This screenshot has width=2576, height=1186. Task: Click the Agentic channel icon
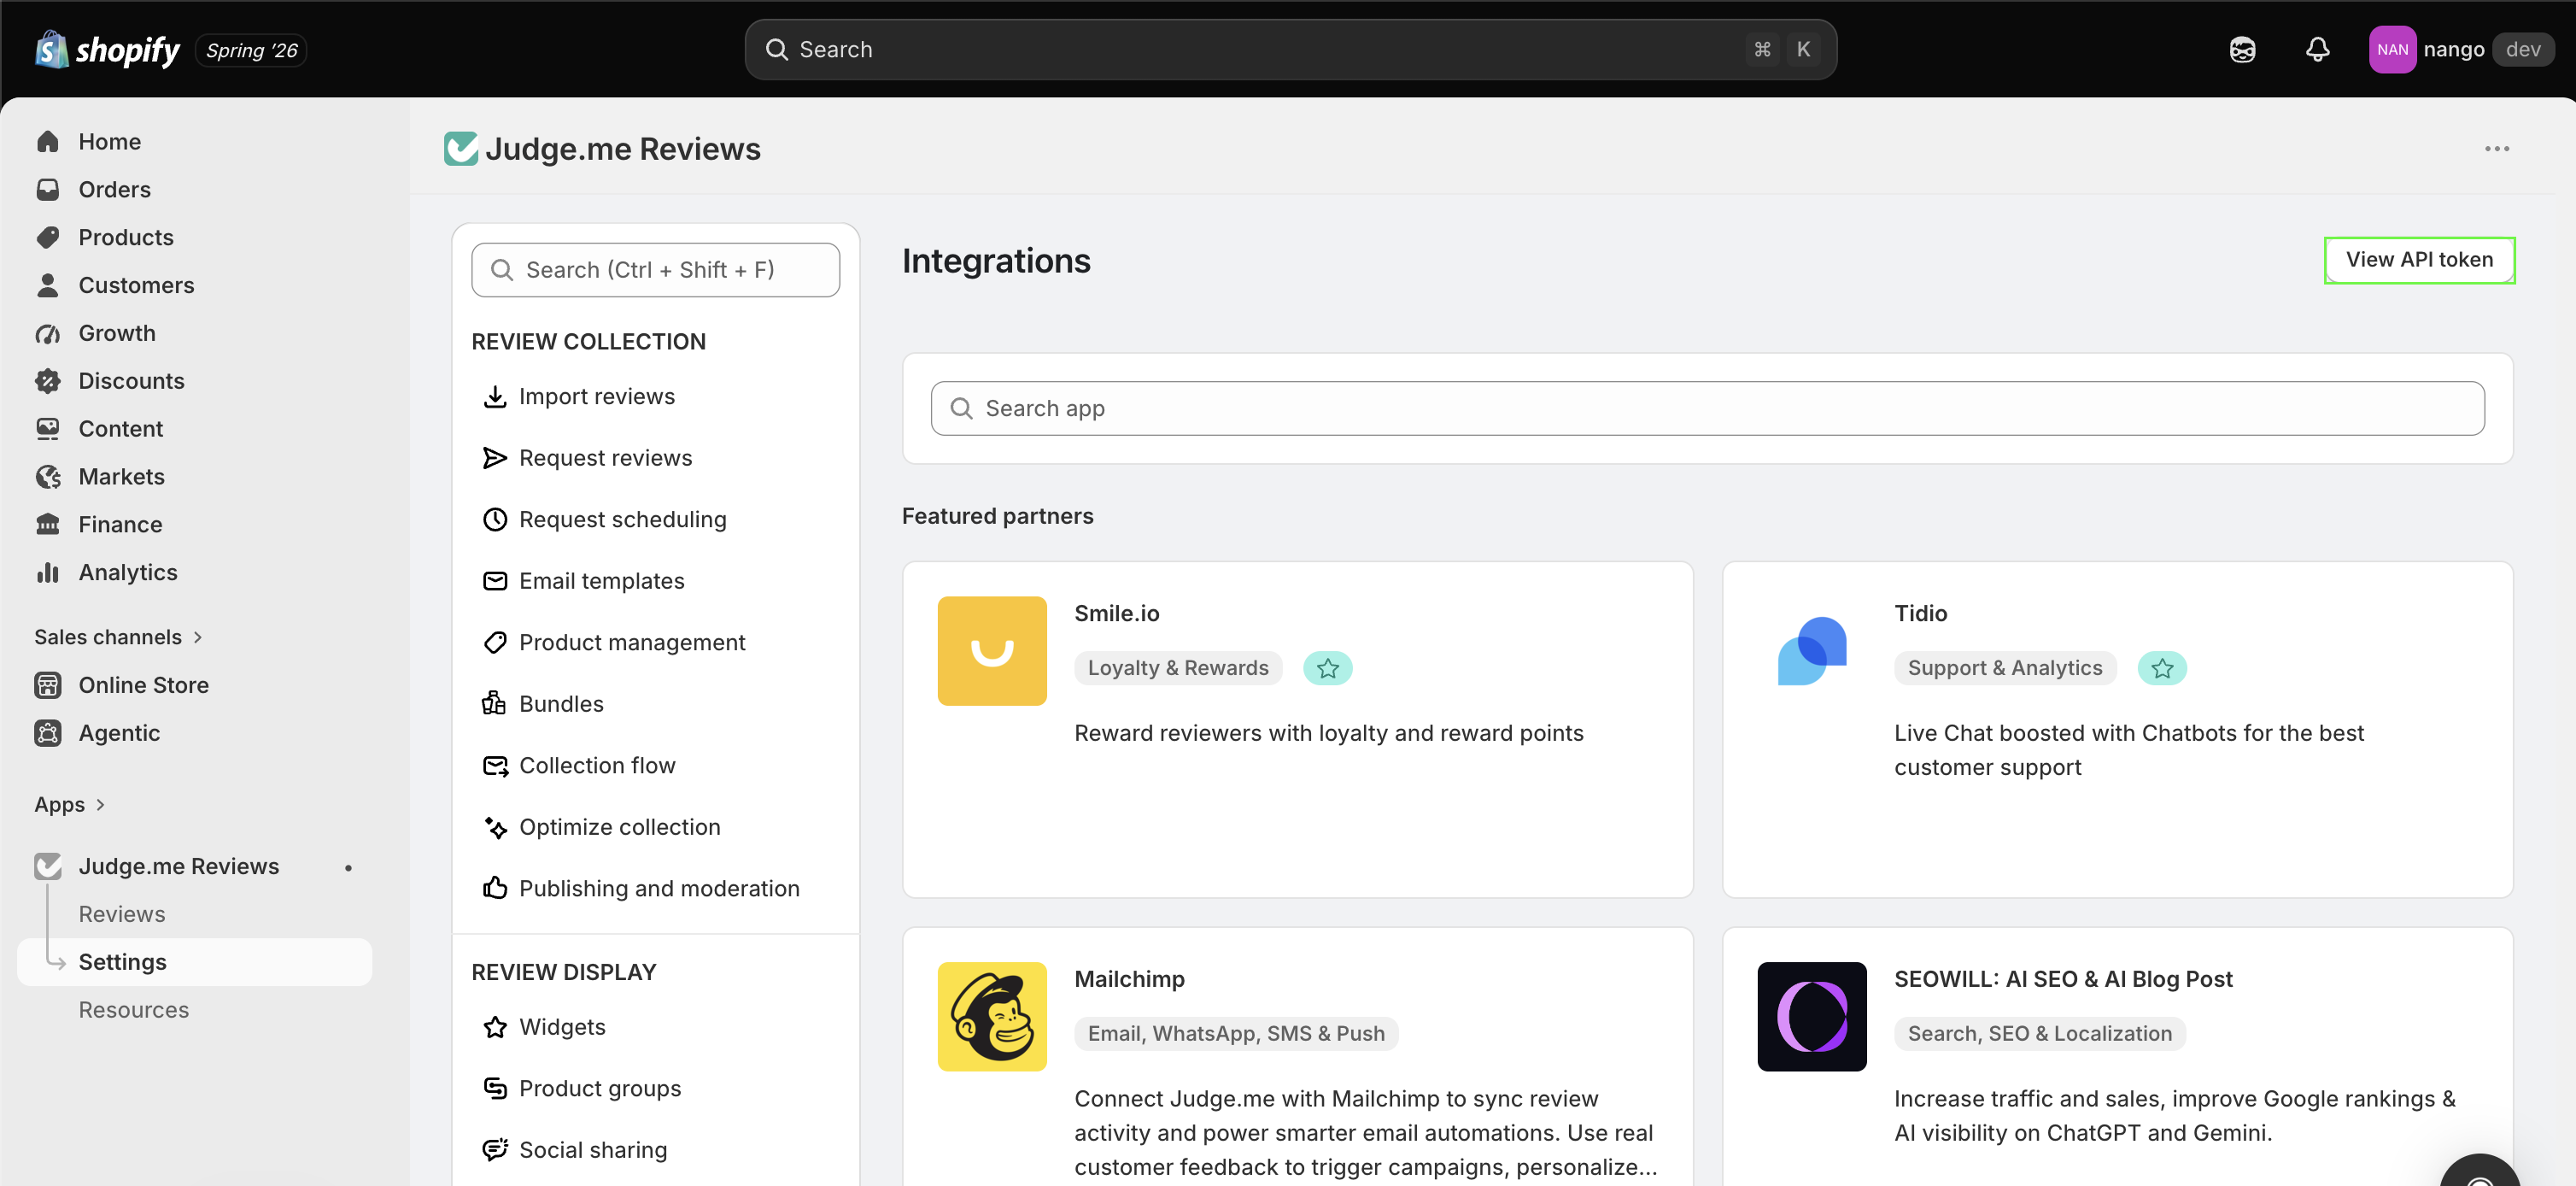(48, 734)
